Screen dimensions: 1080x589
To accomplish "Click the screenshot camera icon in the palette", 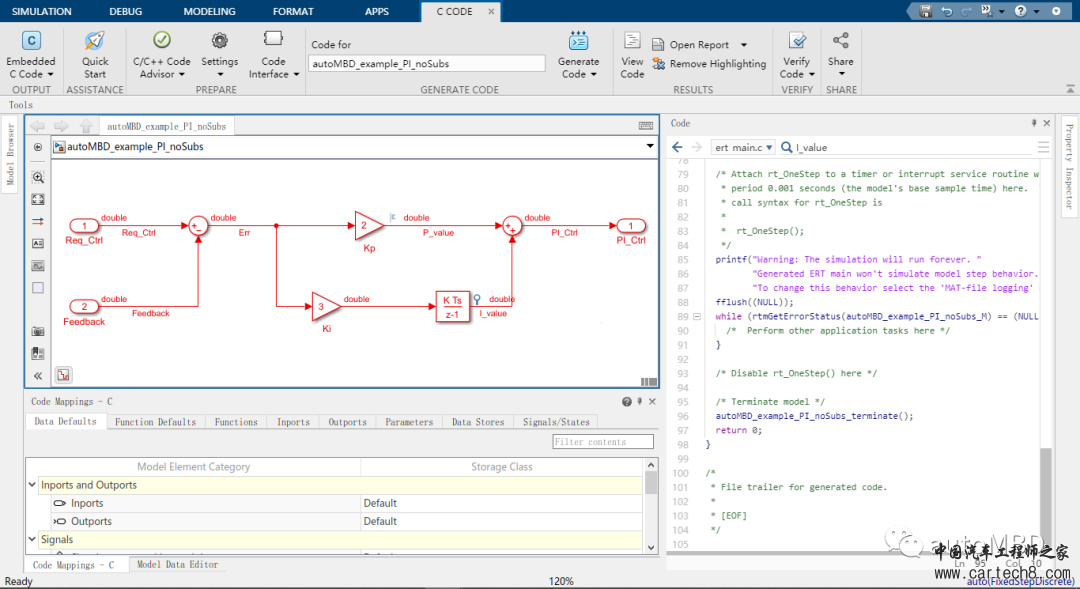I will click(38, 331).
